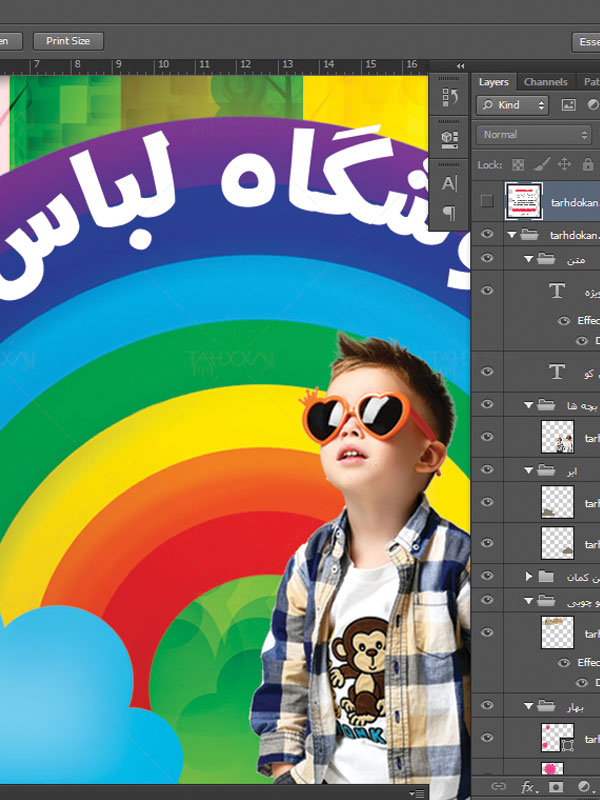Click the lock transparent pixels icon
The width and height of the screenshot is (600, 800).
pos(518,164)
